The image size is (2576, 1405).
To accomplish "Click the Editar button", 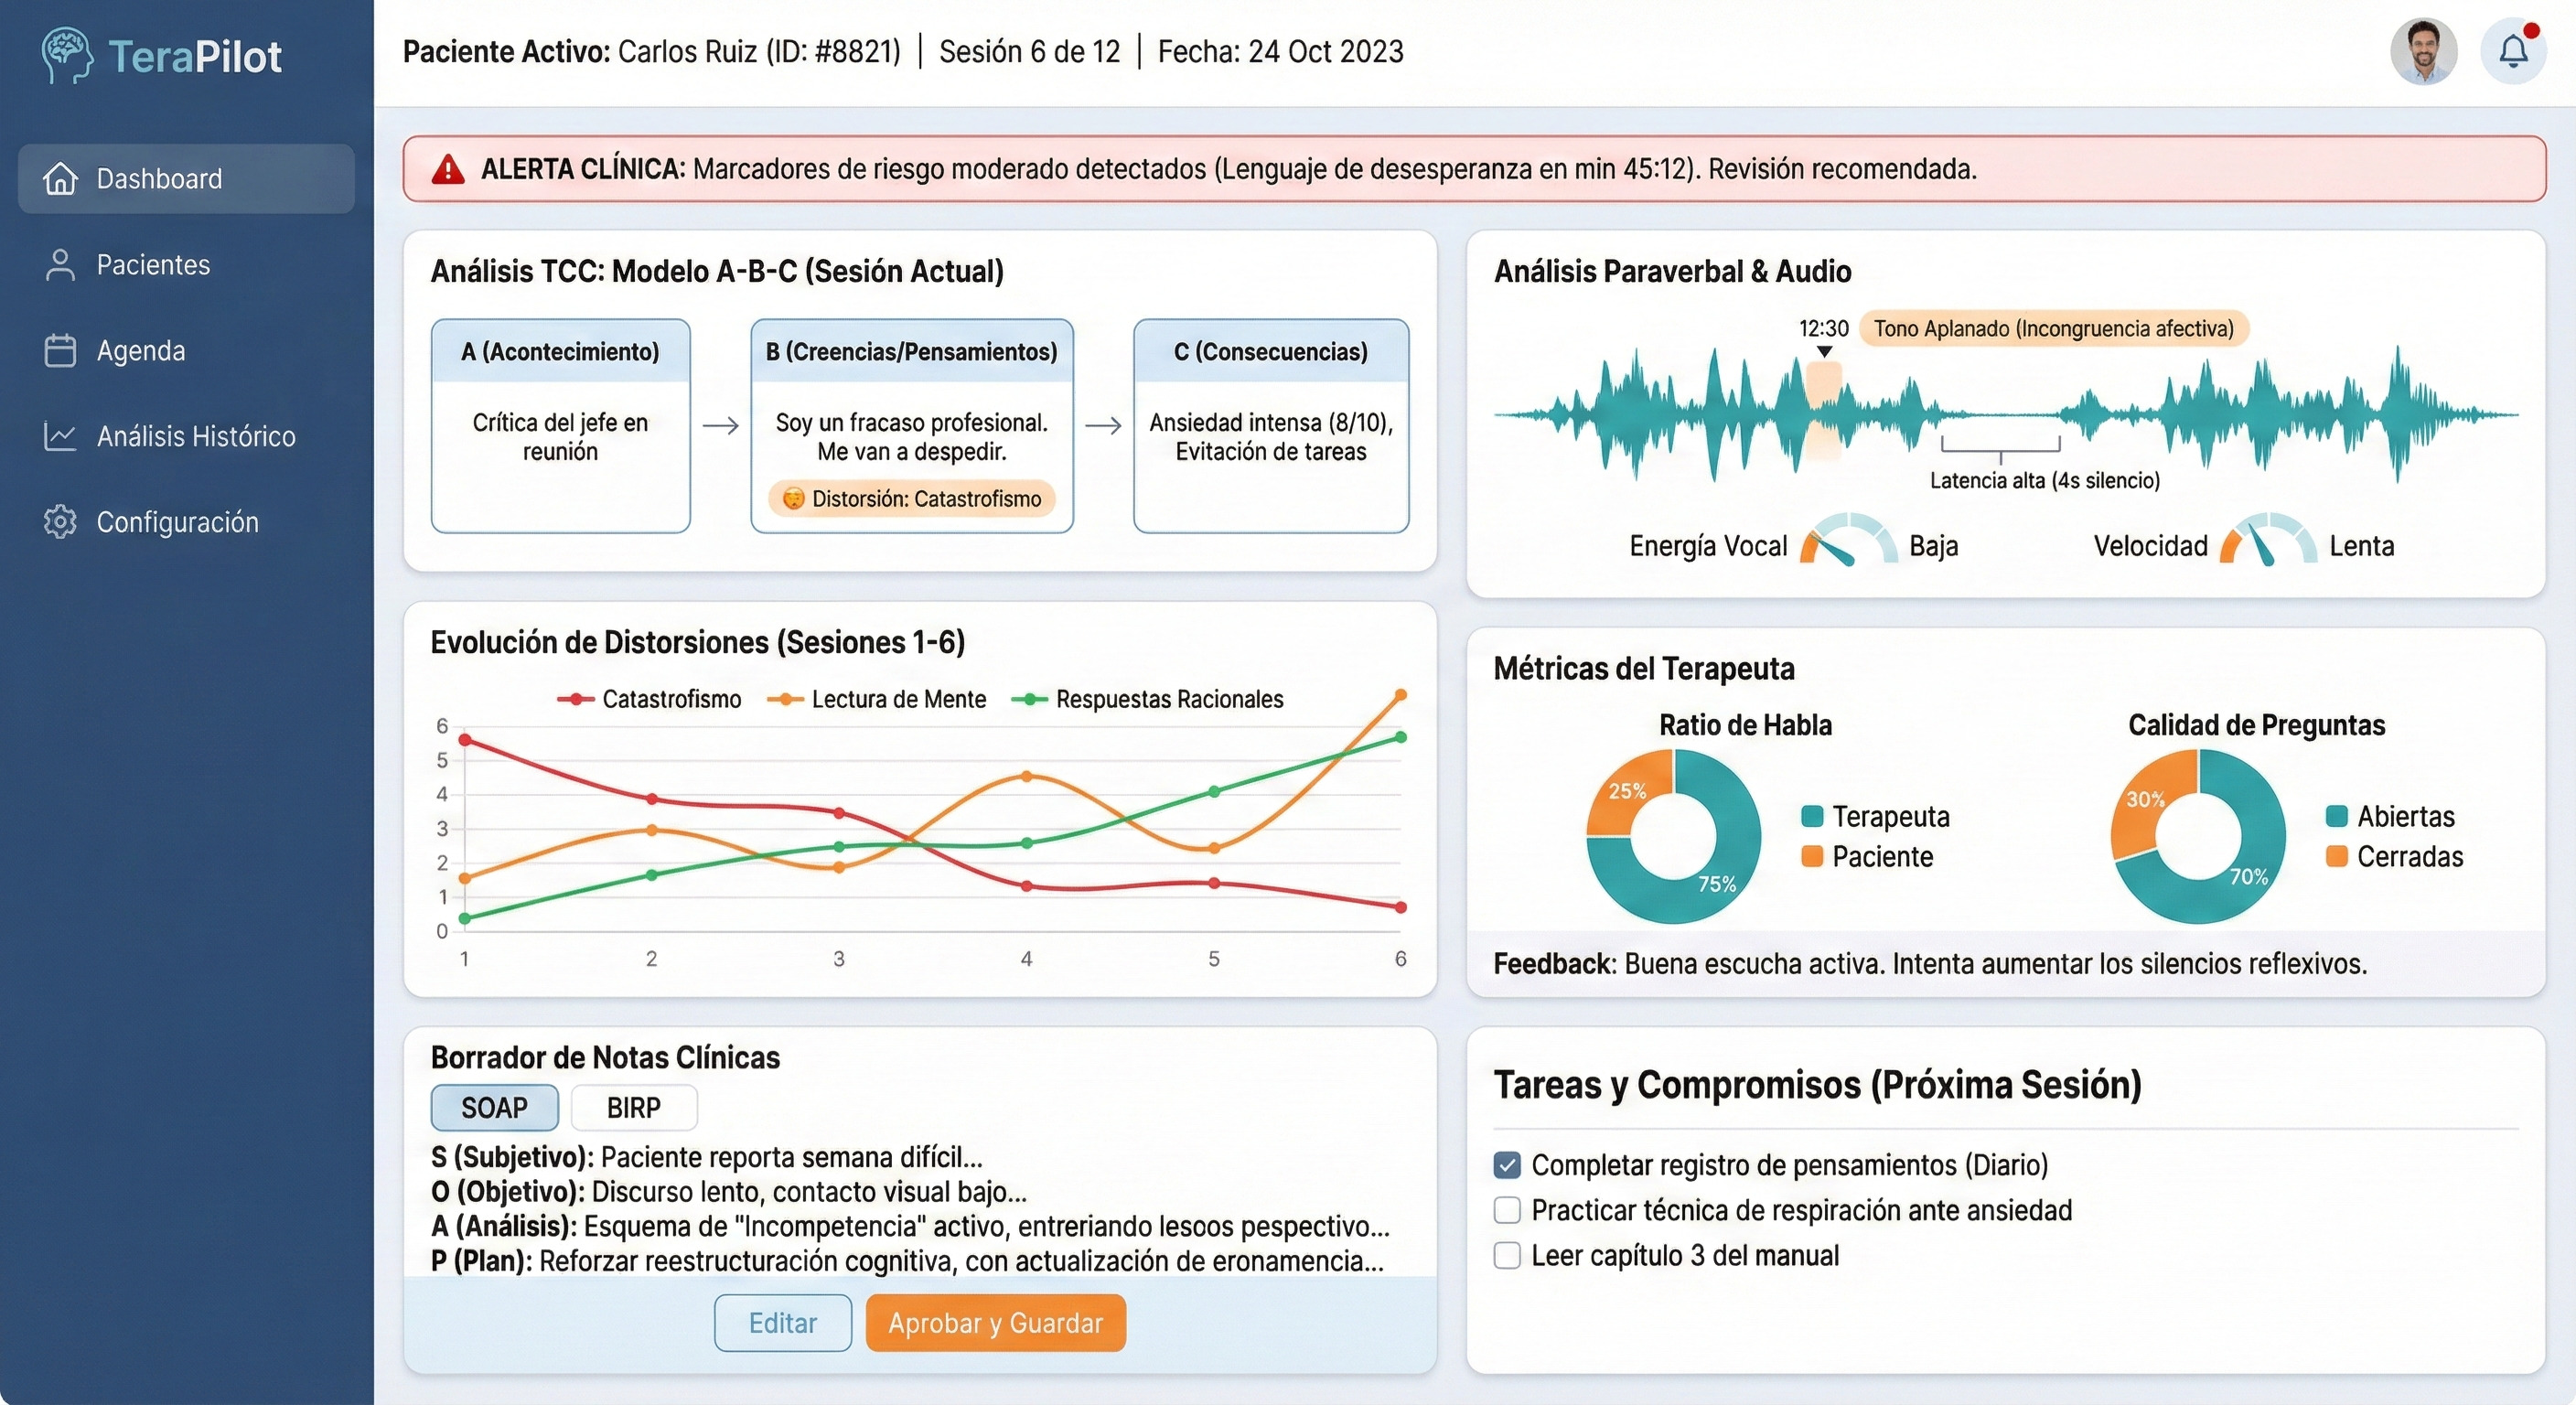I will [x=782, y=1323].
